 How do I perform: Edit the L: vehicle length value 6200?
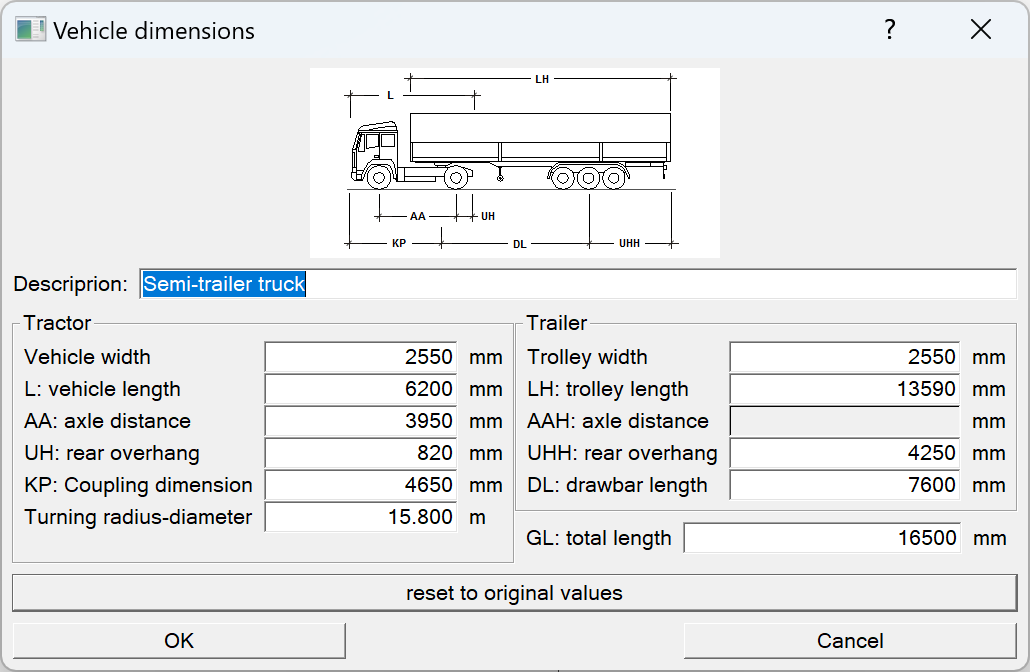[x=359, y=389]
